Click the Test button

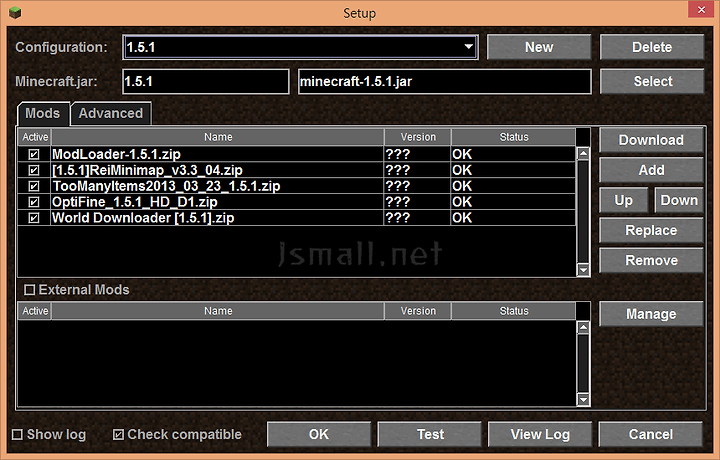(430, 434)
